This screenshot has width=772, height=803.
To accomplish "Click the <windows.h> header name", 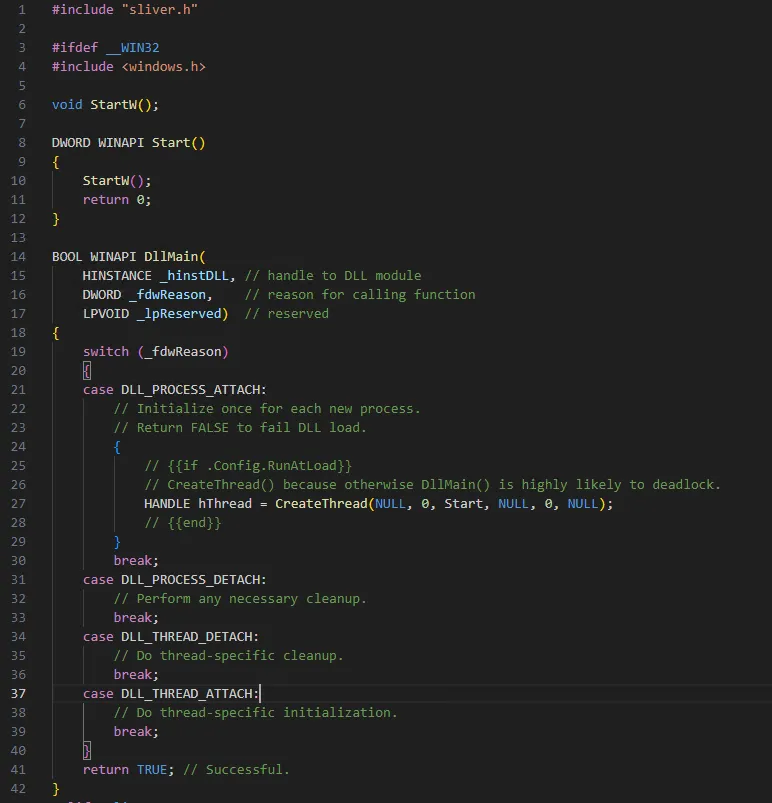I will [x=163, y=67].
